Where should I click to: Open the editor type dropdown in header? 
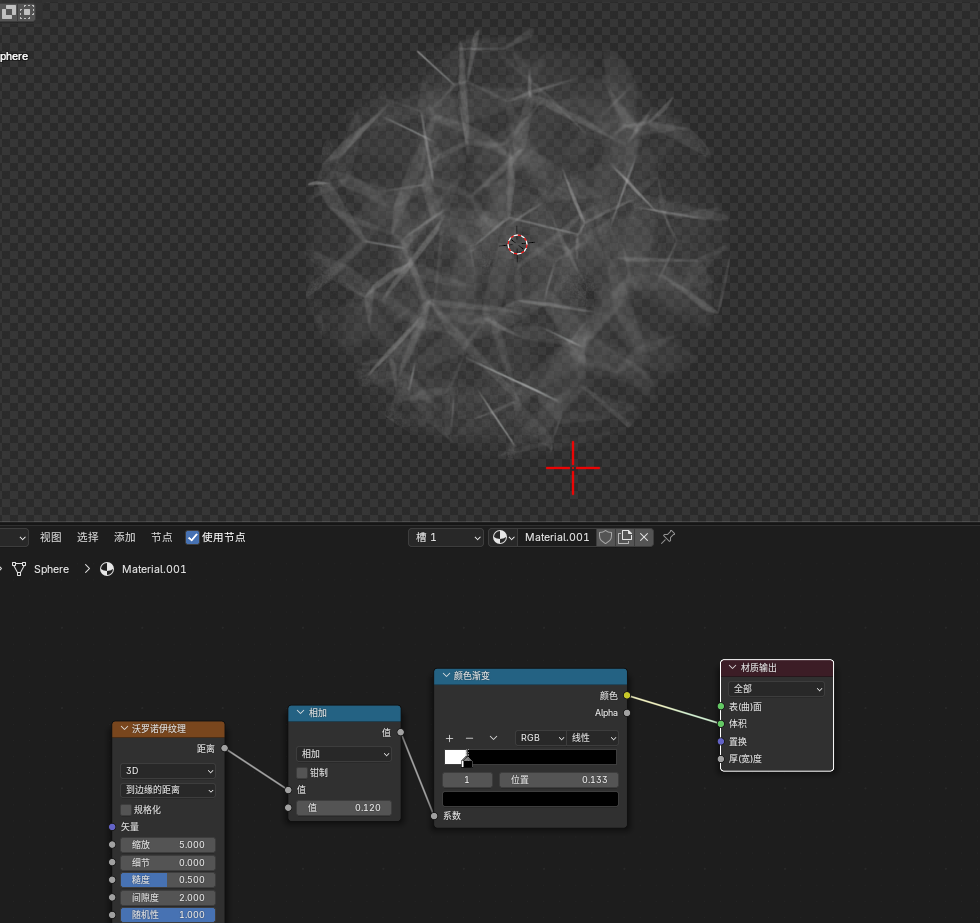[x=14, y=537]
